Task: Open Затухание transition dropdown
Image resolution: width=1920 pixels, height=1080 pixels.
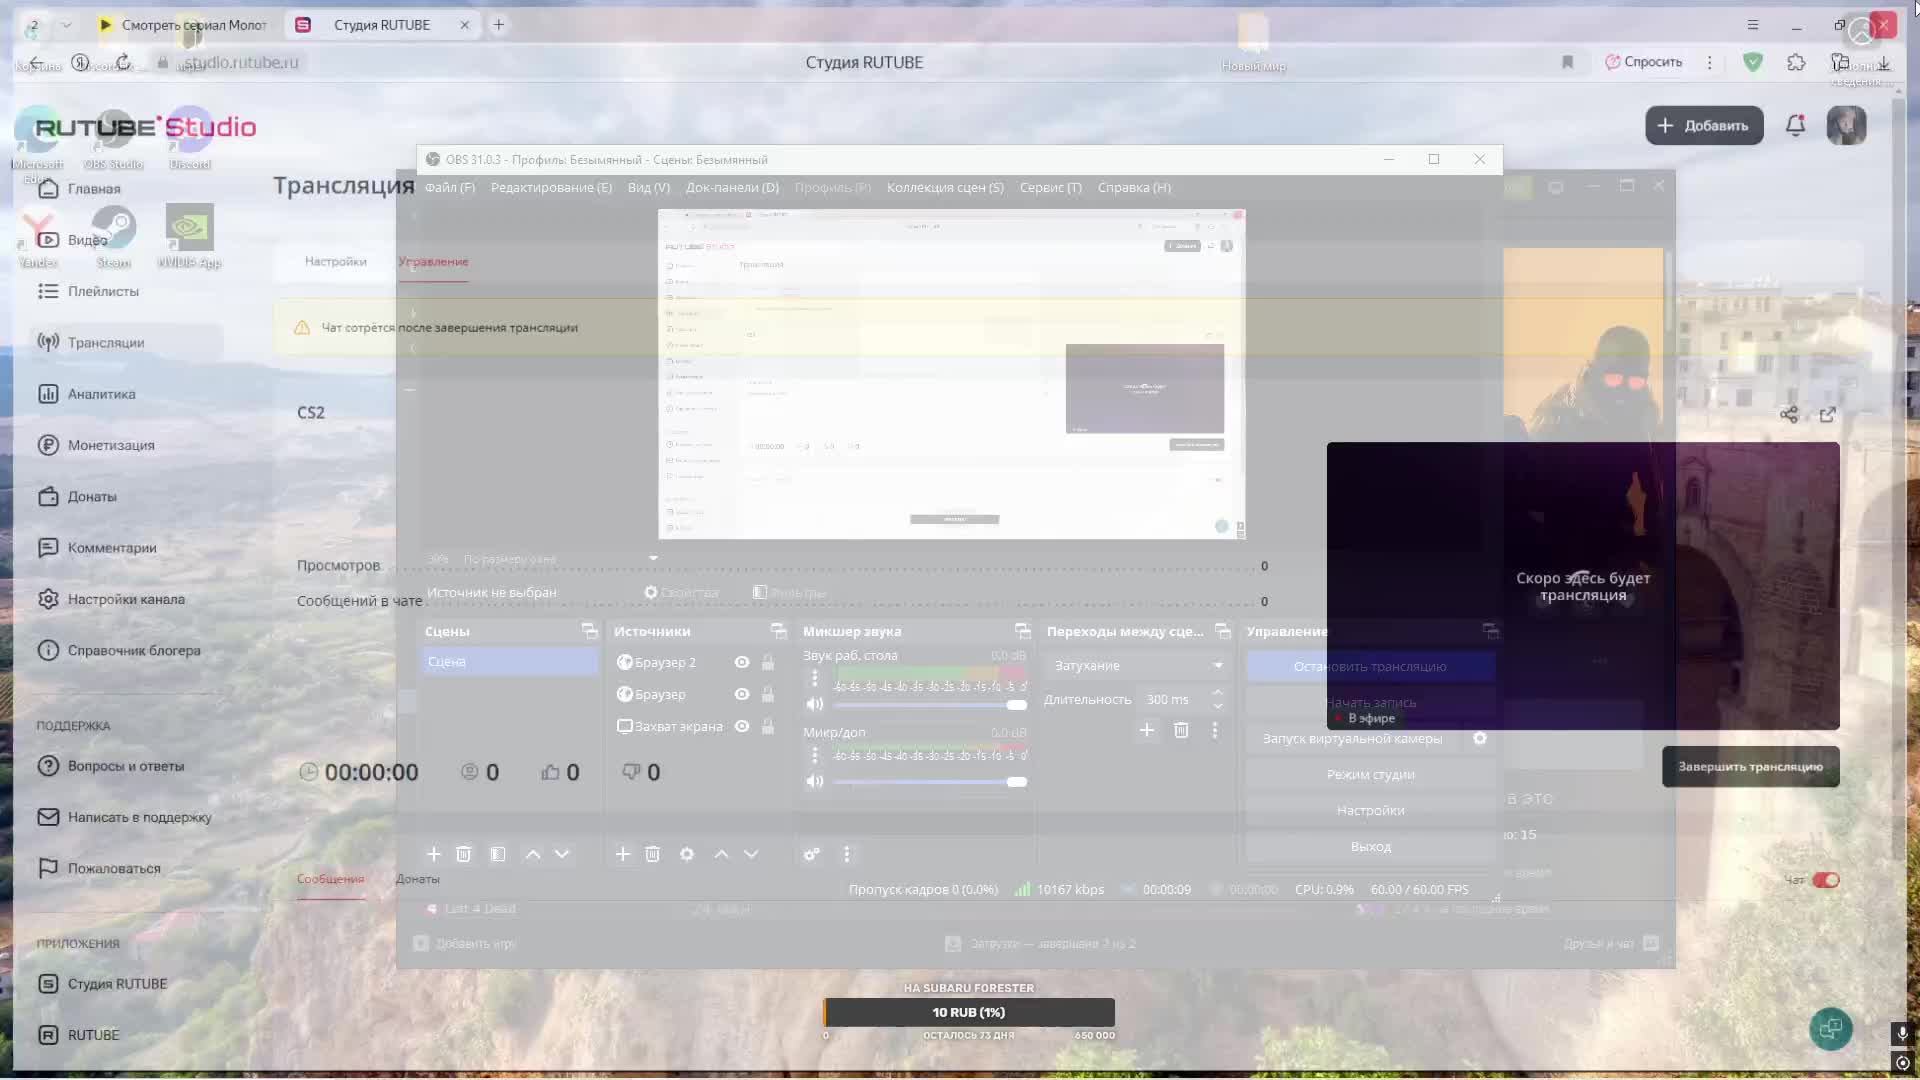Action: point(1137,666)
